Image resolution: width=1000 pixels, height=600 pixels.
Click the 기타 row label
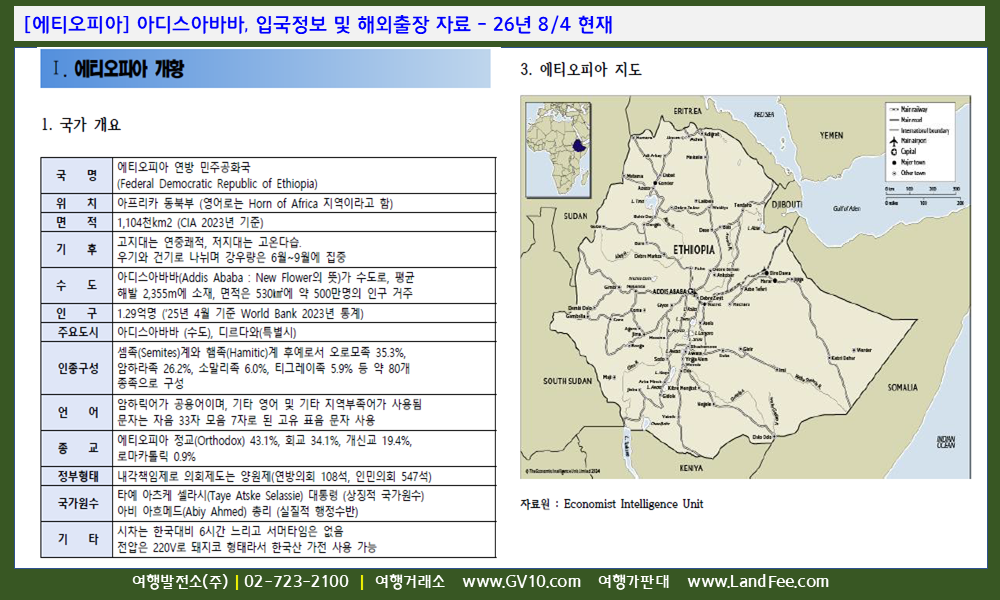[x=77, y=539]
